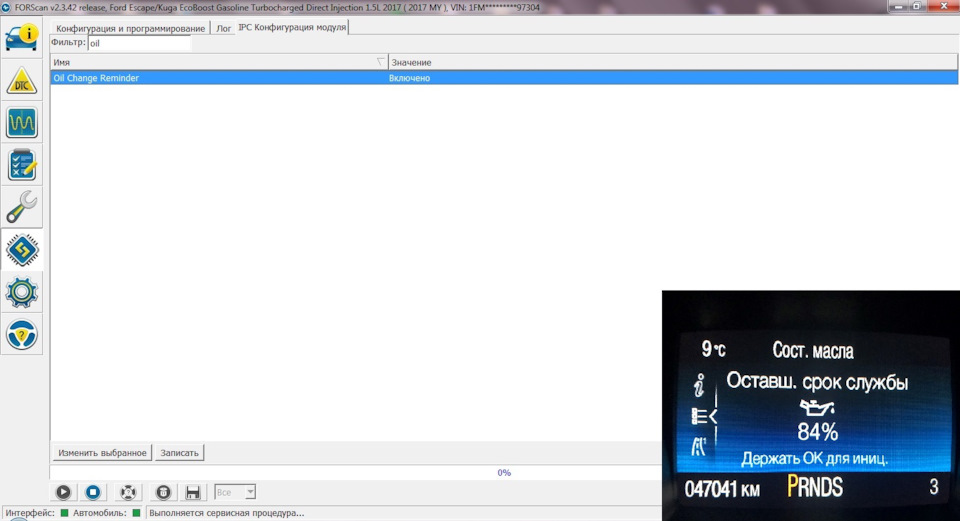Screen dimensions: 960x521
Task: Maximize the FORScan window
Action: click(917, 6)
